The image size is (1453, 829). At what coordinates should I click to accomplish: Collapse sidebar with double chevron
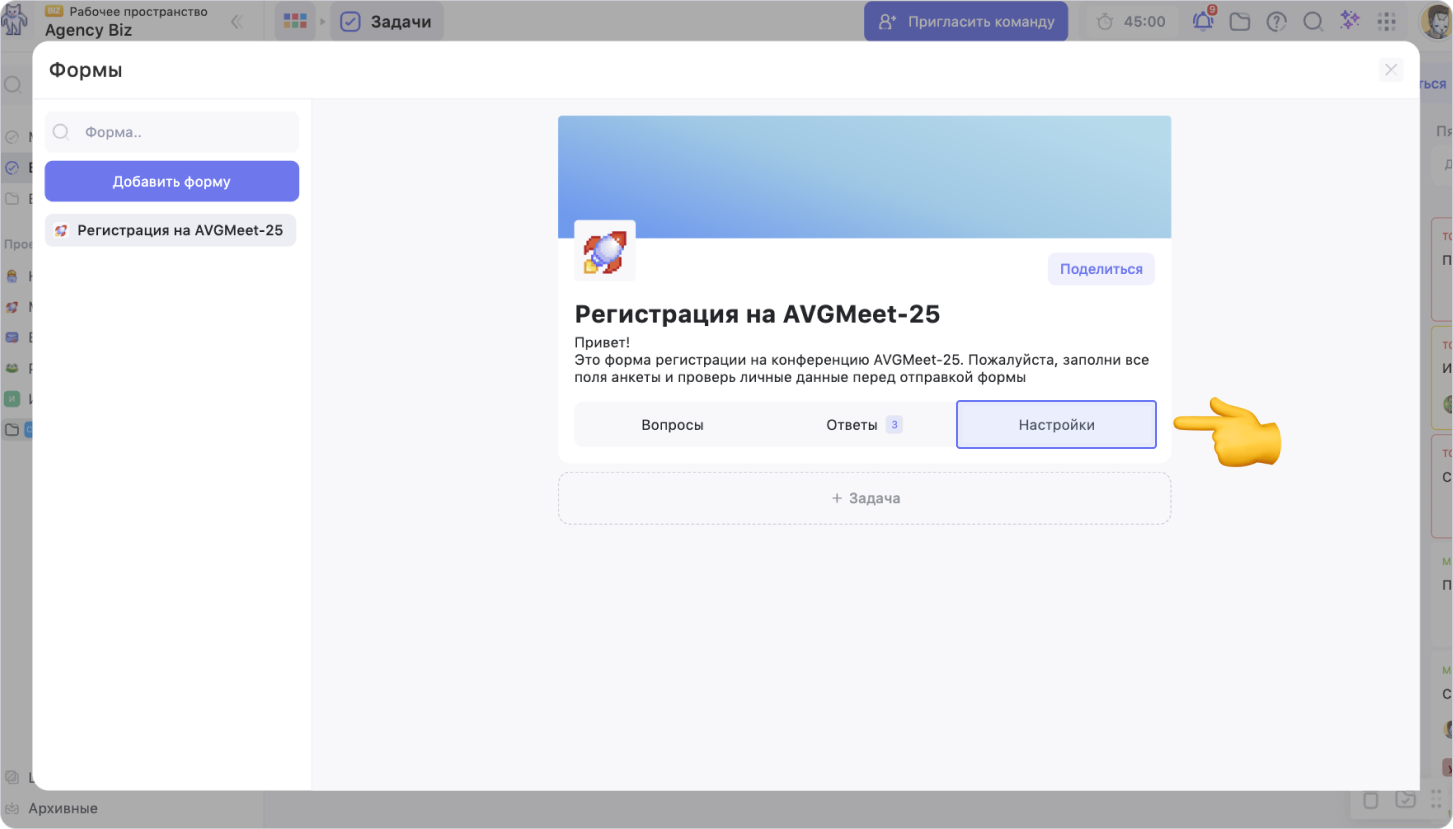237,21
